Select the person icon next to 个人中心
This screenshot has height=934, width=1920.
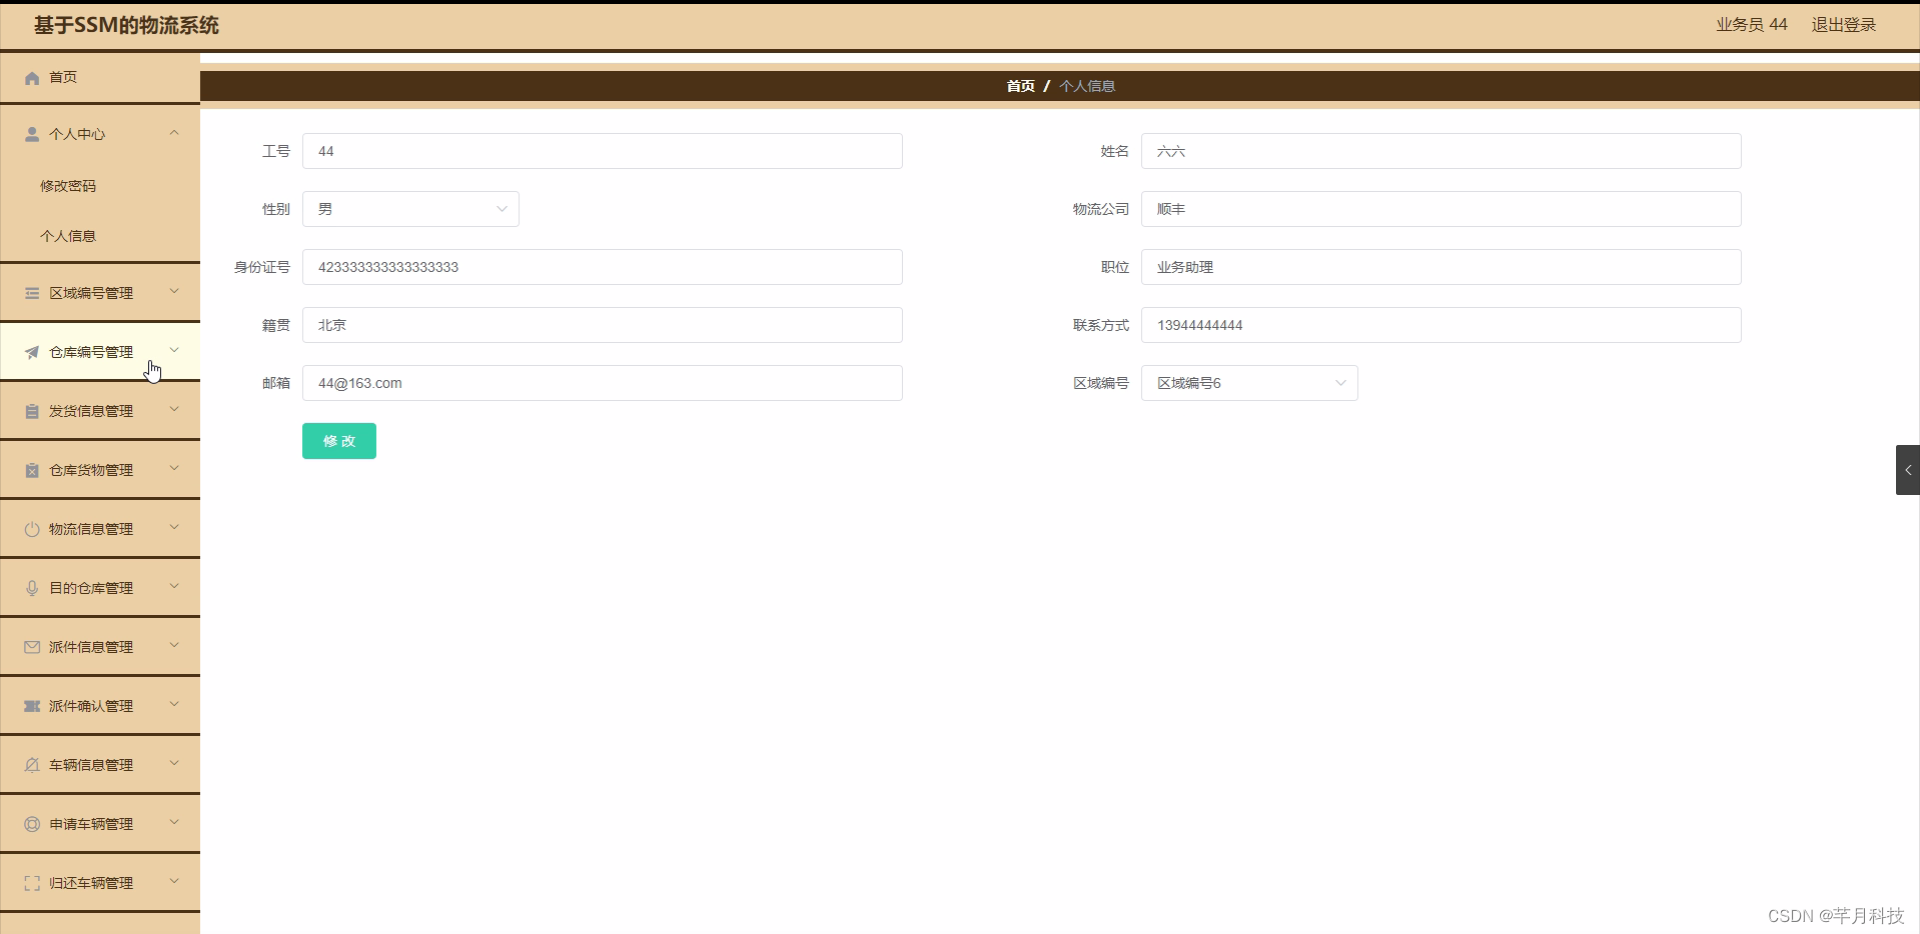31,133
